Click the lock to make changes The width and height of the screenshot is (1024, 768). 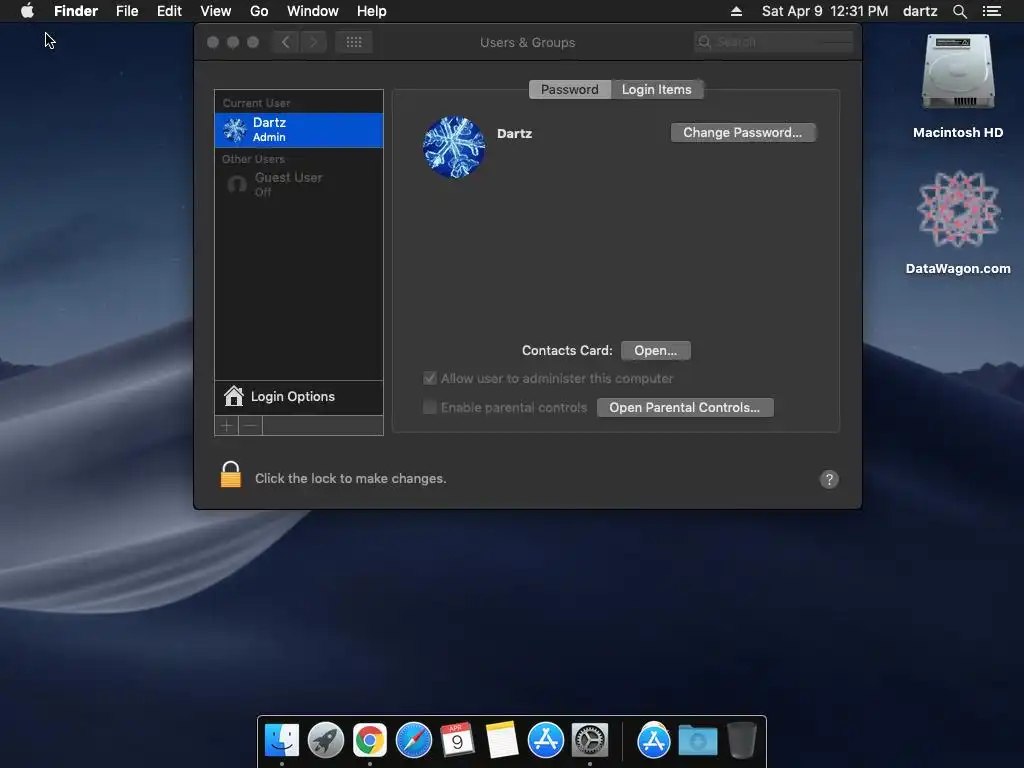tap(231, 475)
